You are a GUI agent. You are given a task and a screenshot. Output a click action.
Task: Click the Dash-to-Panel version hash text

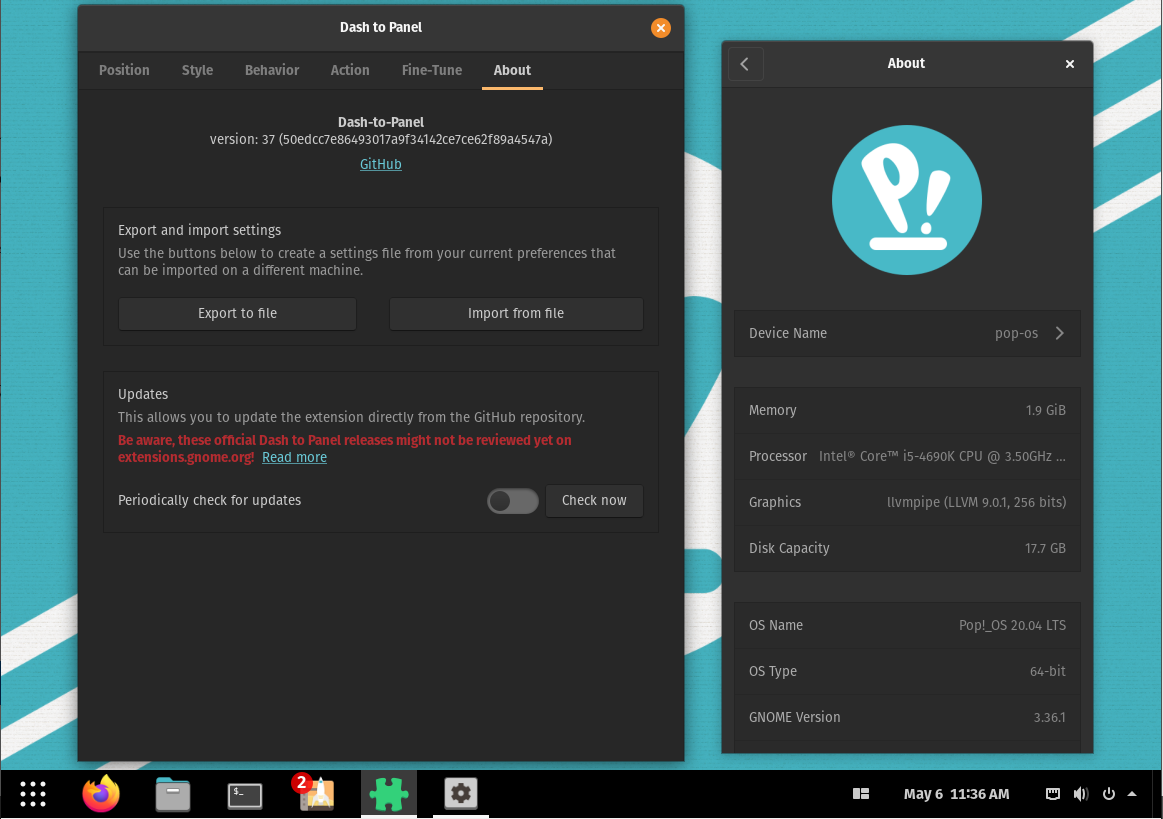[380, 139]
